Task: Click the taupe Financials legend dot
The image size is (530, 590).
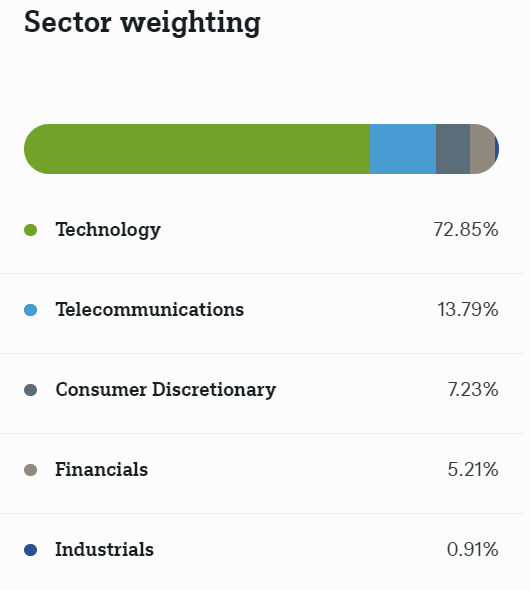Action: [30, 470]
